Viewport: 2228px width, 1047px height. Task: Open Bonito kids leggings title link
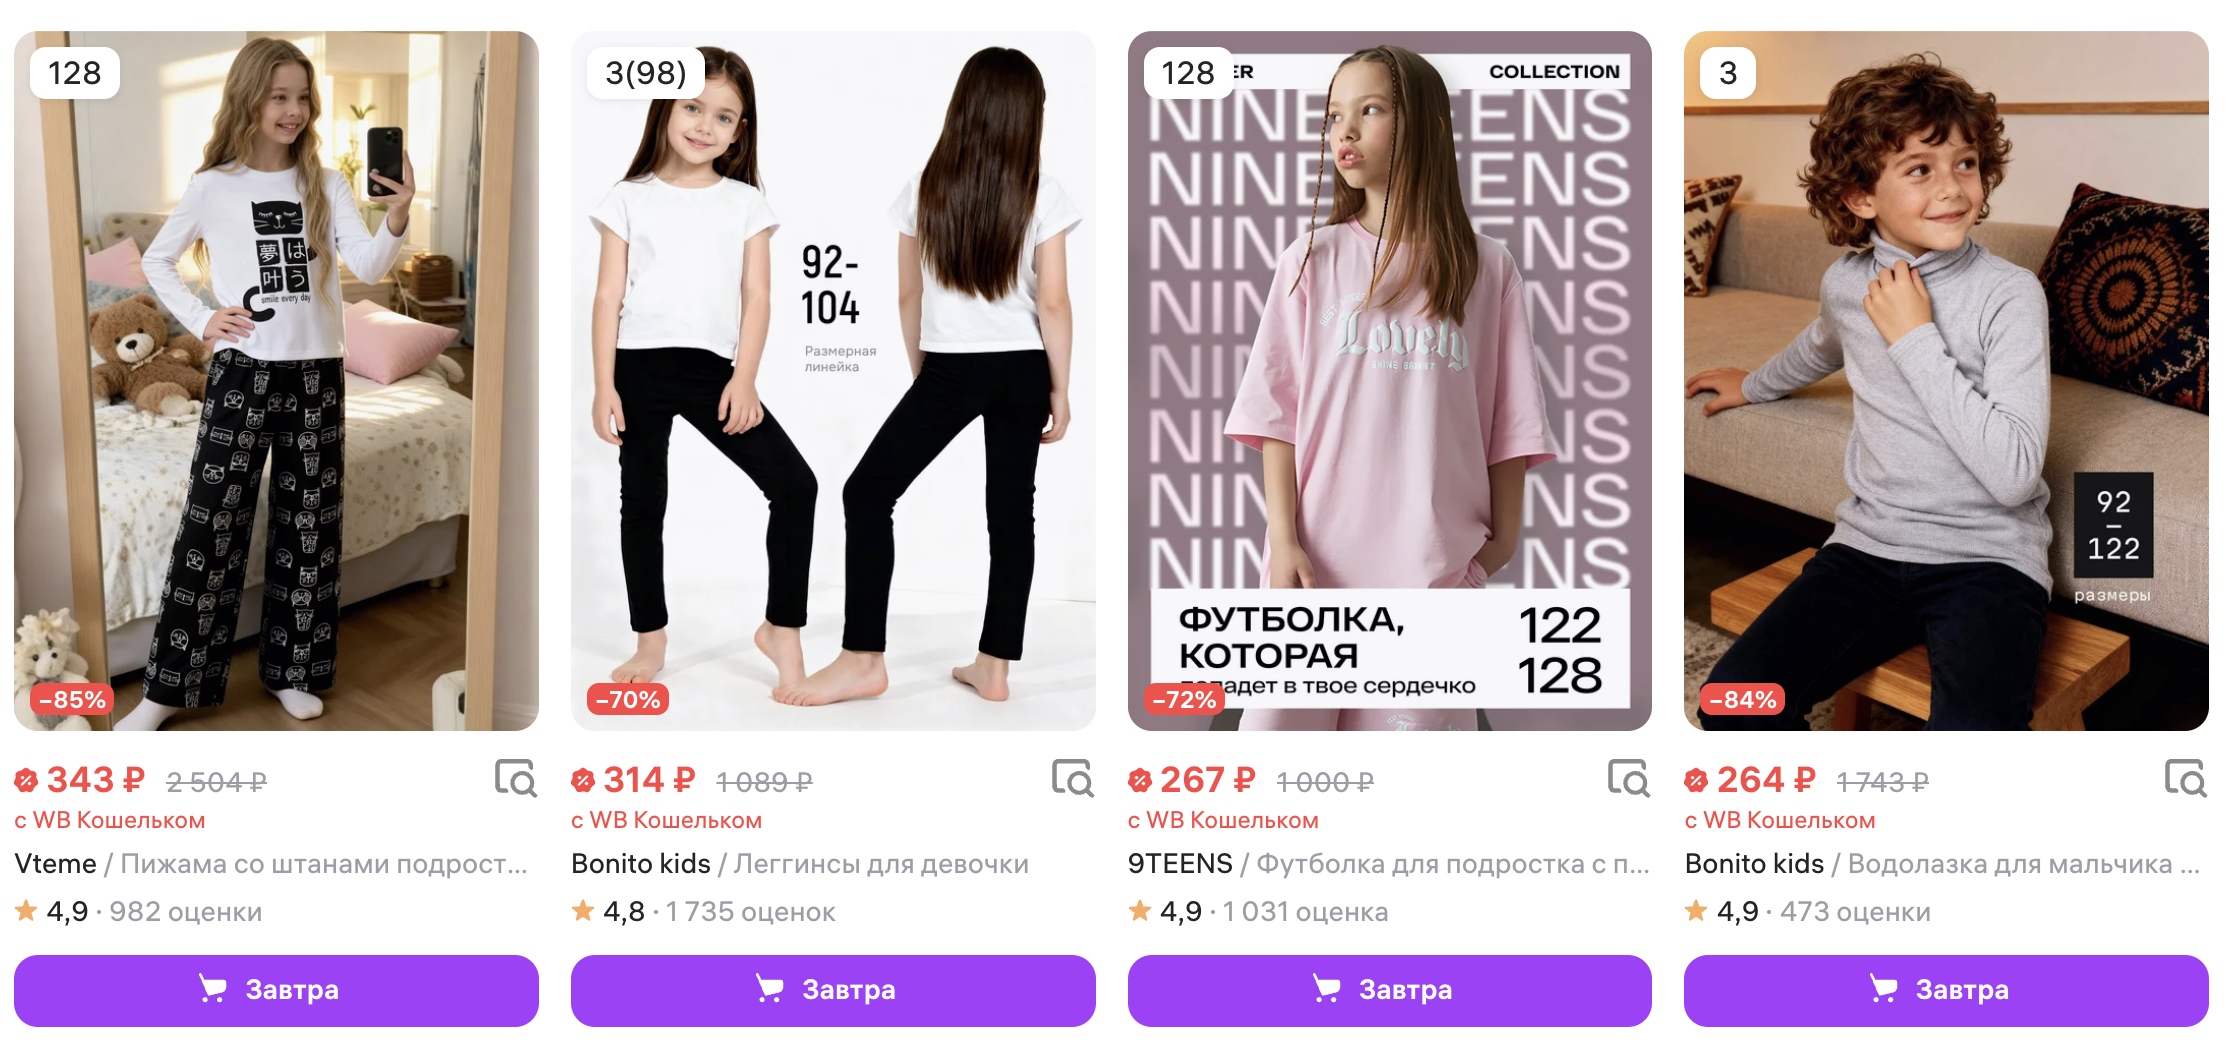click(800, 864)
